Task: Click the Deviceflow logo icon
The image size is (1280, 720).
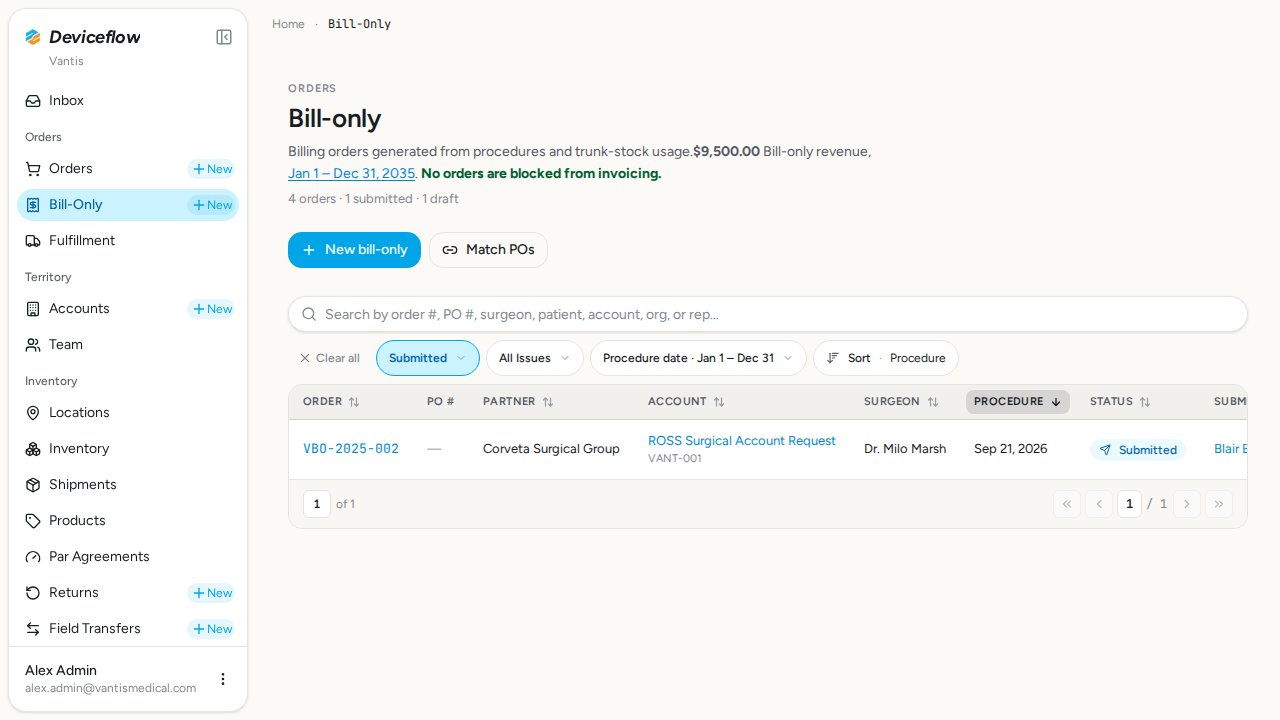Action: (33, 37)
